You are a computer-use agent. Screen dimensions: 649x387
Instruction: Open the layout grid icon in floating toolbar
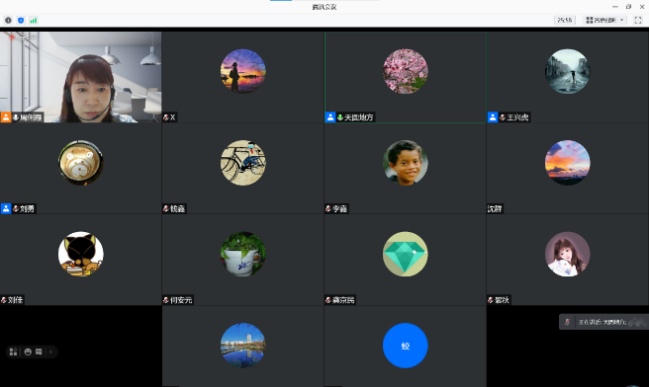point(13,352)
